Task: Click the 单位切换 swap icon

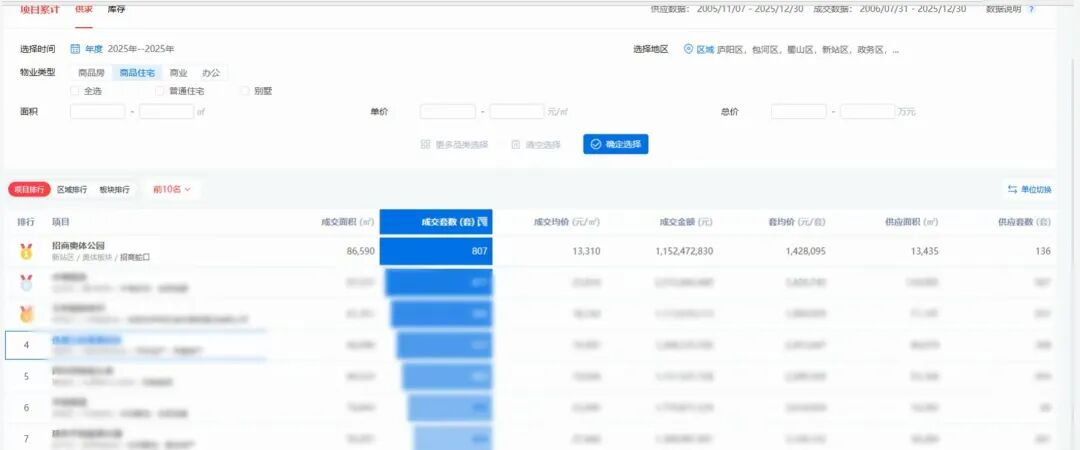Action: [1012, 190]
